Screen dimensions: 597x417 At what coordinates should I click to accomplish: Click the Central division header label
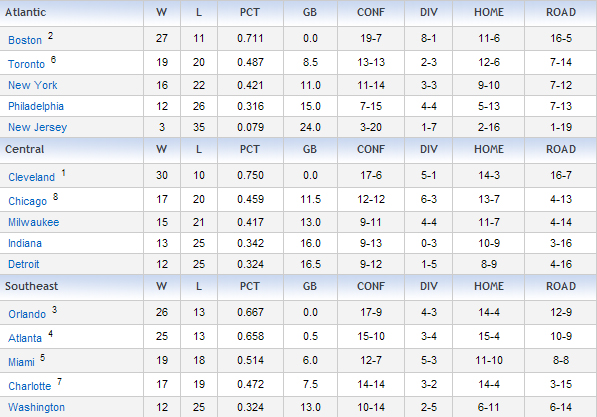point(24,149)
